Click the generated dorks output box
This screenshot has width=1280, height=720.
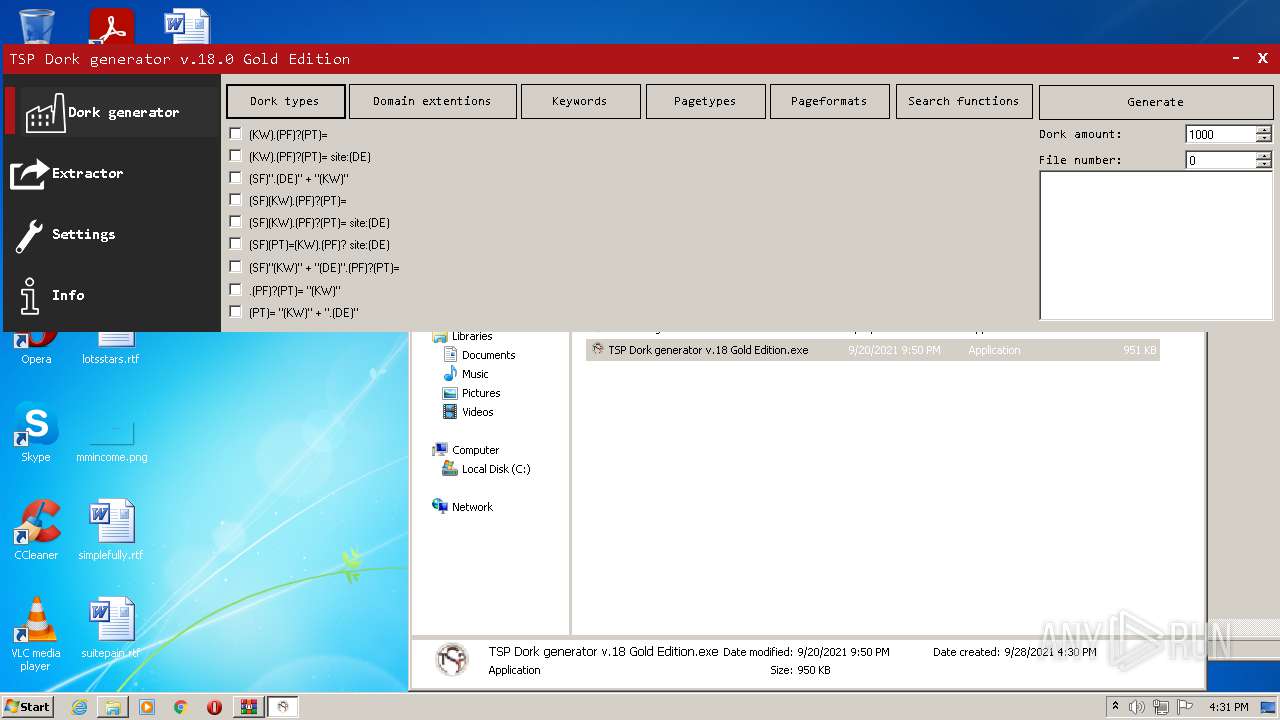click(1155, 245)
